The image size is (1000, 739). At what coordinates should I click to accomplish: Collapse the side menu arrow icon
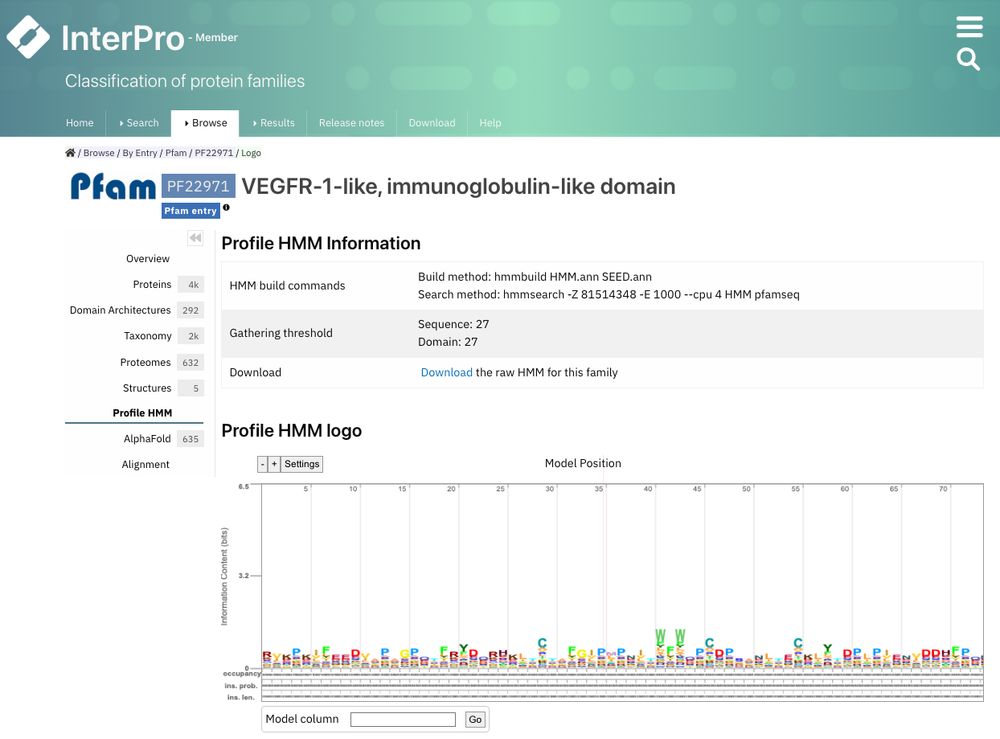click(195, 238)
